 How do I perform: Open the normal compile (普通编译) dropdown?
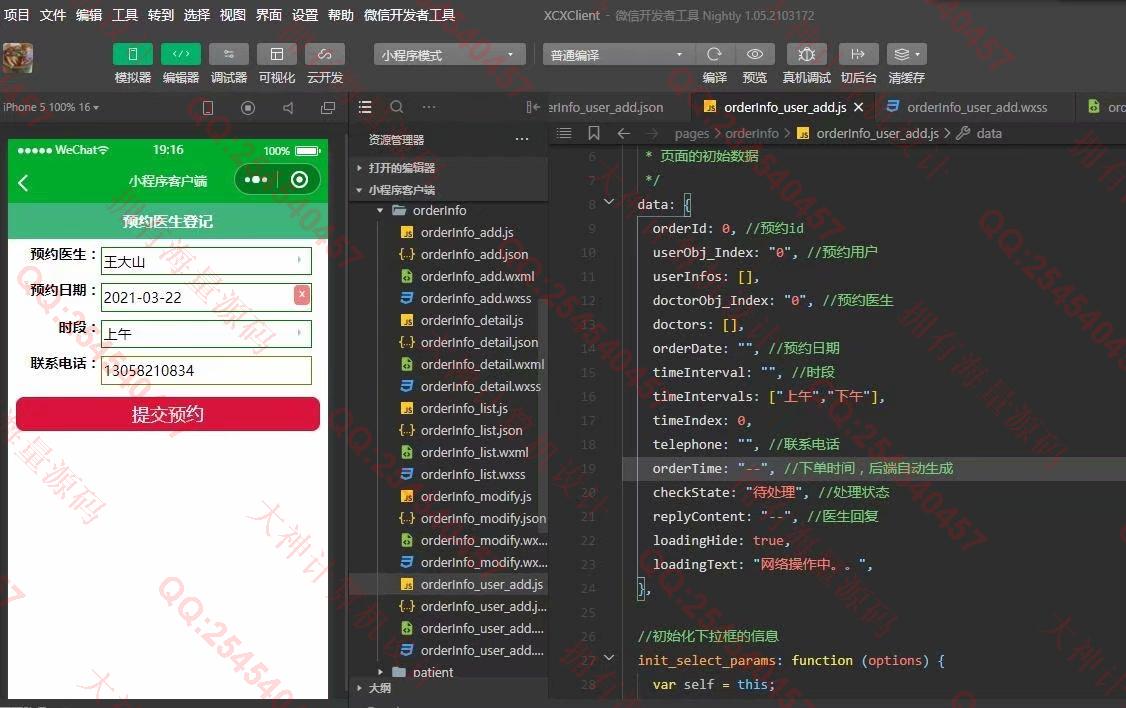pos(618,55)
